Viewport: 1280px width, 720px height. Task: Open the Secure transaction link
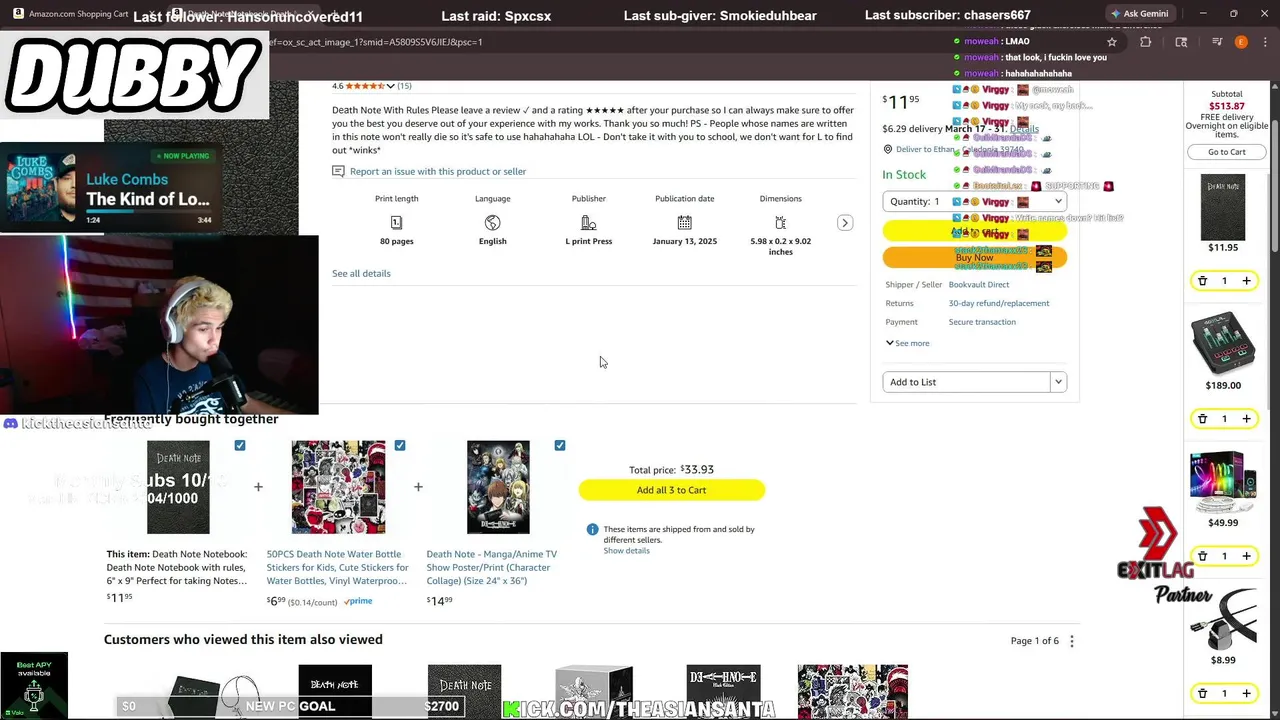coord(982,322)
